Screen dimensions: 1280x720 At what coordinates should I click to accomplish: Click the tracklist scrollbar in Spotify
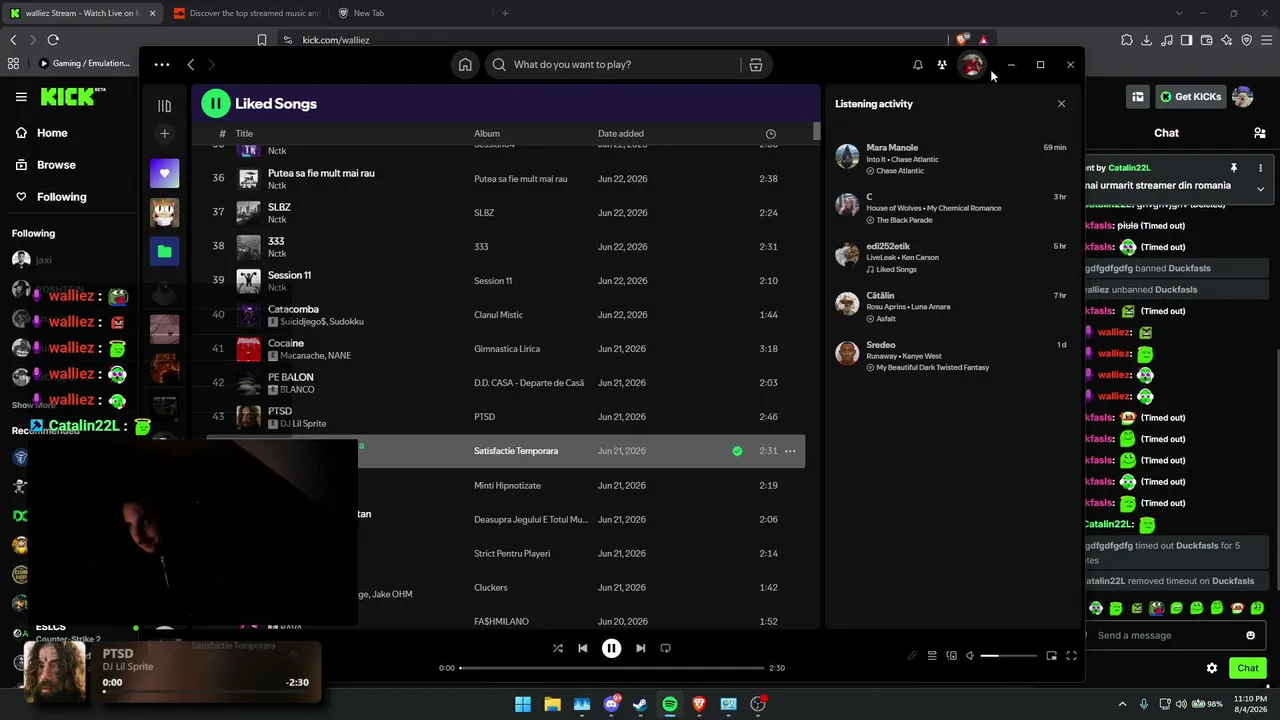point(816,131)
